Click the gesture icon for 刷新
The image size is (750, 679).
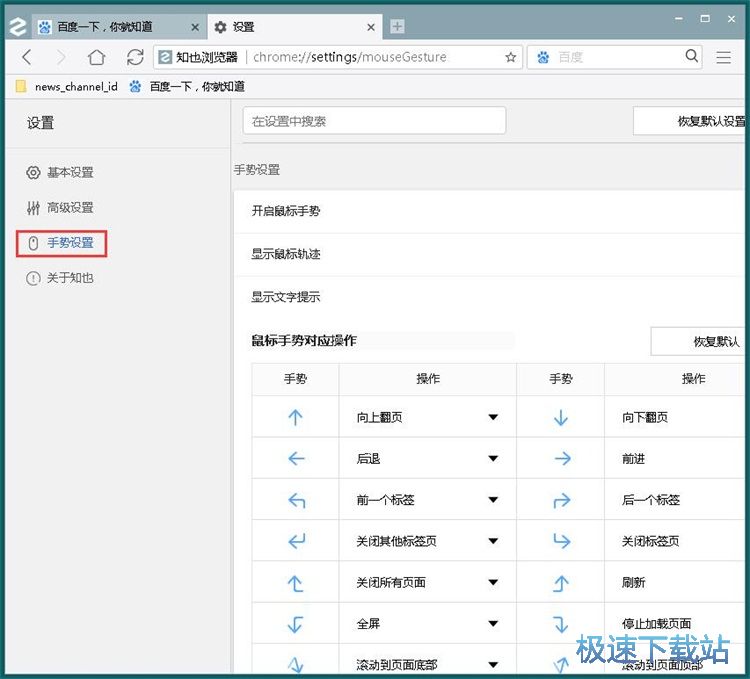click(561, 583)
